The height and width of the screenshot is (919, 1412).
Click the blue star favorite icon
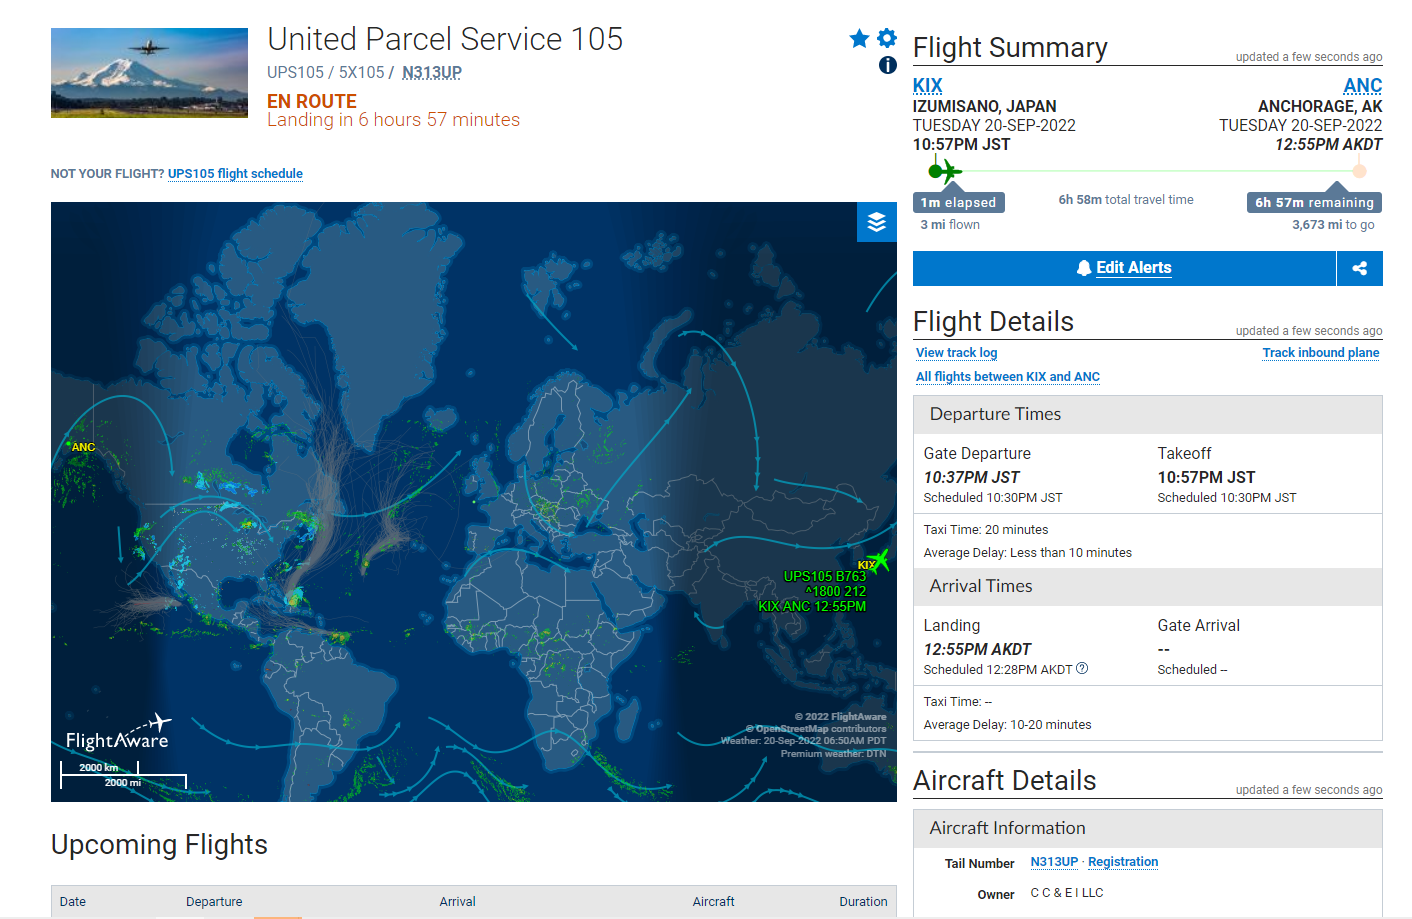click(x=859, y=39)
